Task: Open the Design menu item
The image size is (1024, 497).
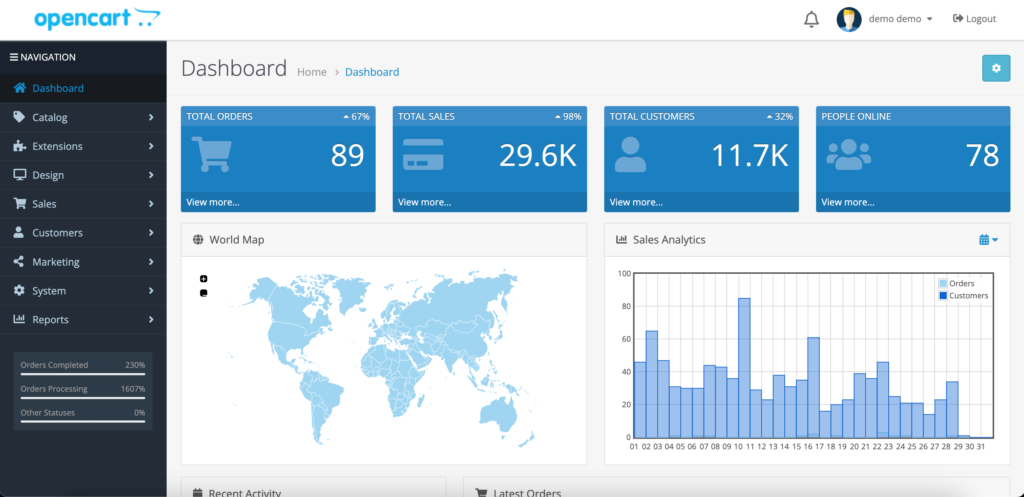Action: click(83, 175)
